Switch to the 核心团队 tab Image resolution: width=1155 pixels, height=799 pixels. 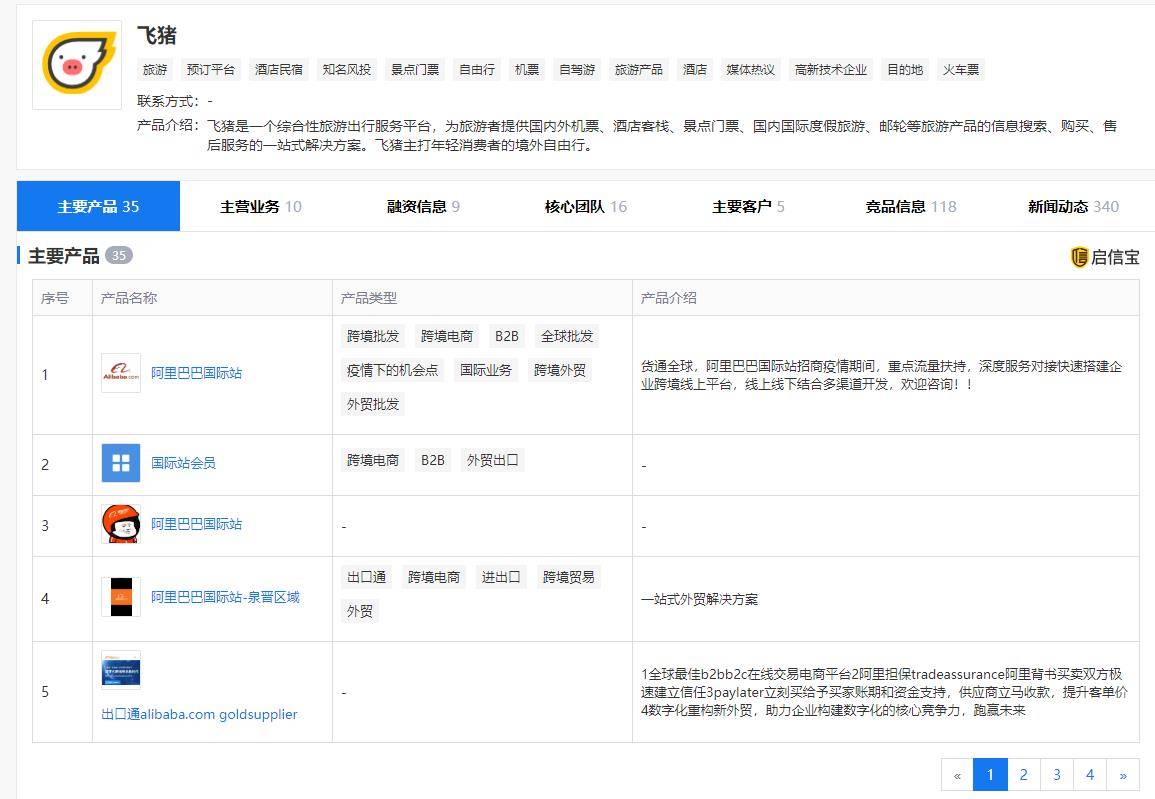[586, 206]
